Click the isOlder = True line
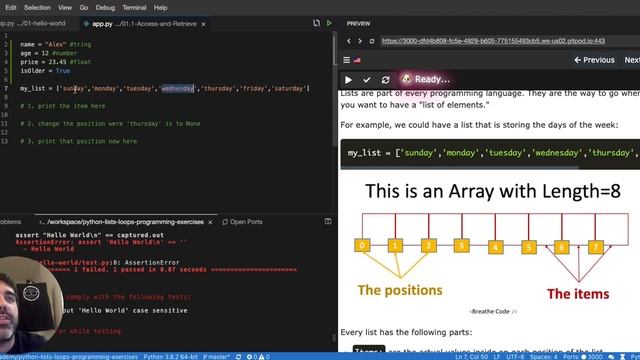Viewport: 640px width, 360px height. (x=45, y=71)
